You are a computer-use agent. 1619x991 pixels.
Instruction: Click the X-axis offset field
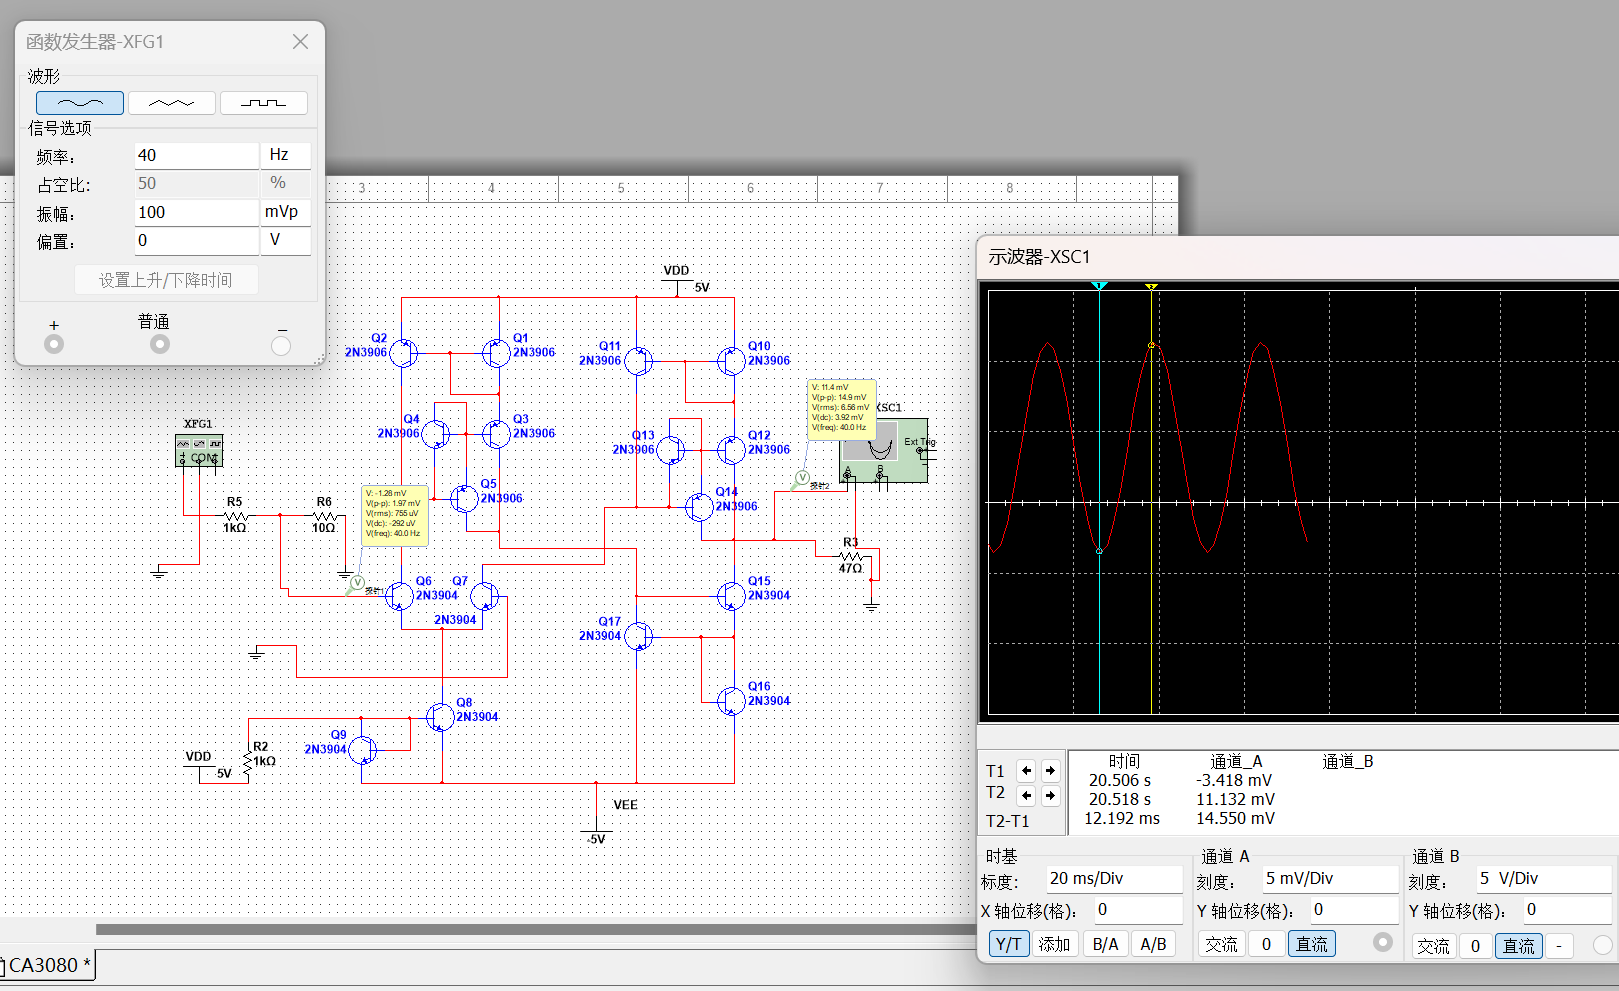click(1138, 910)
